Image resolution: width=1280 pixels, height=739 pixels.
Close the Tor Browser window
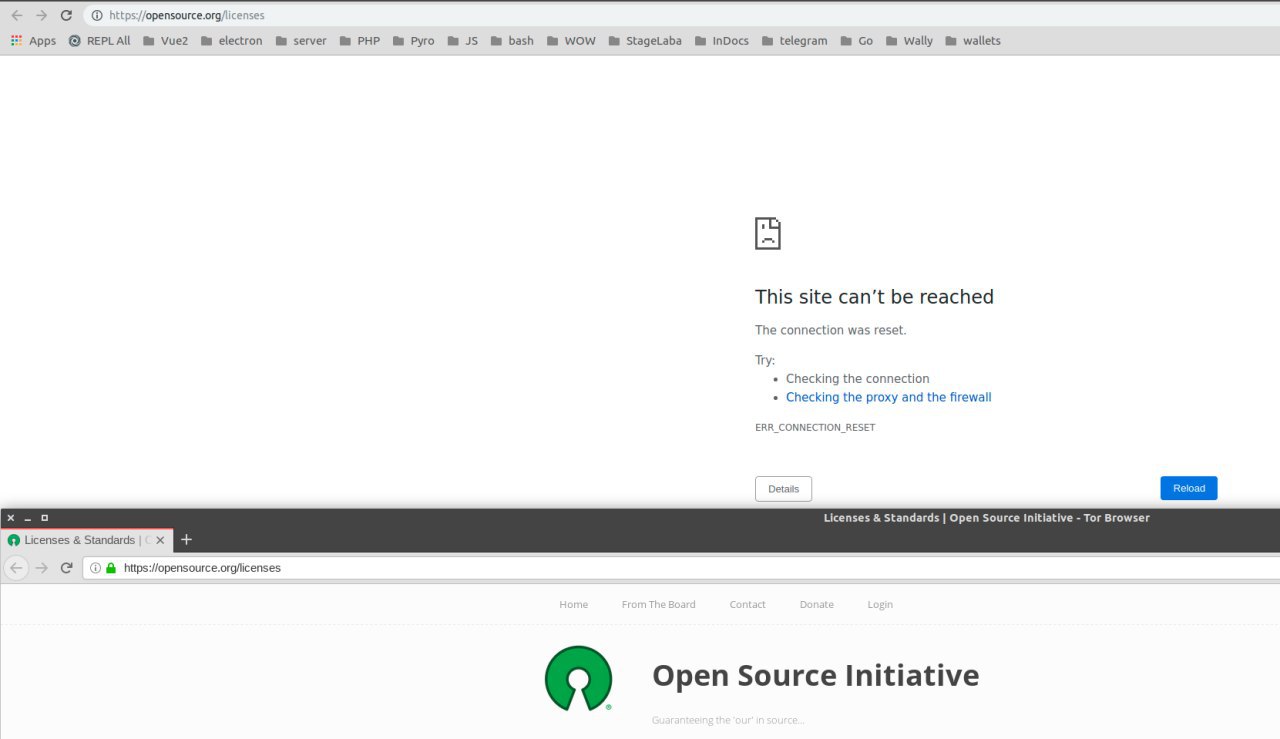(10, 518)
